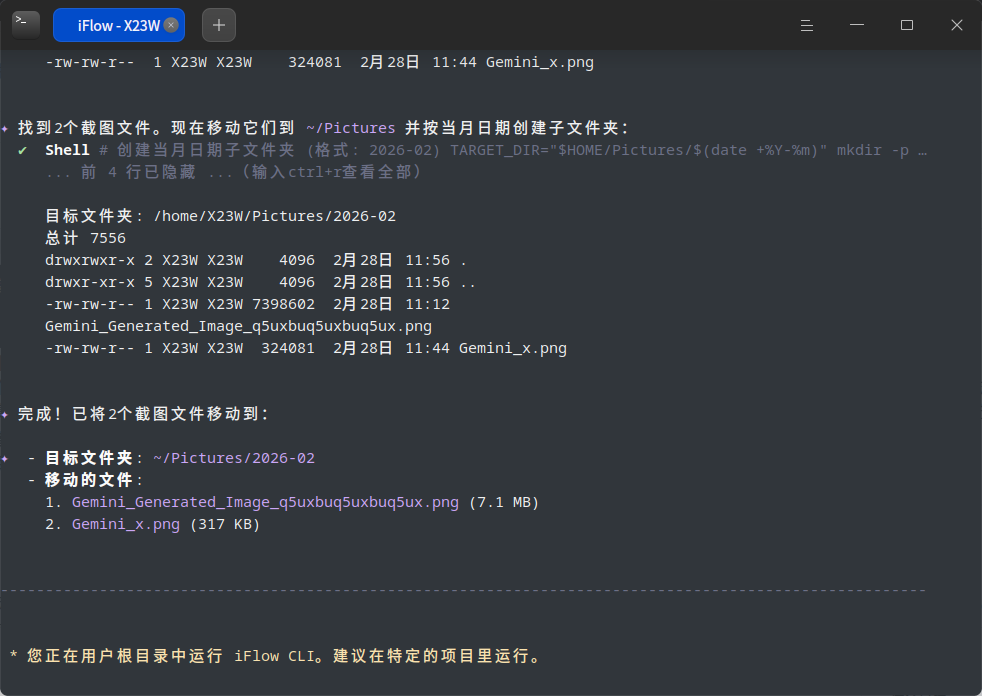Click the 完成！已将2个截图文件移动到 message
Screen dimensions: 982x696
click(143, 414)
